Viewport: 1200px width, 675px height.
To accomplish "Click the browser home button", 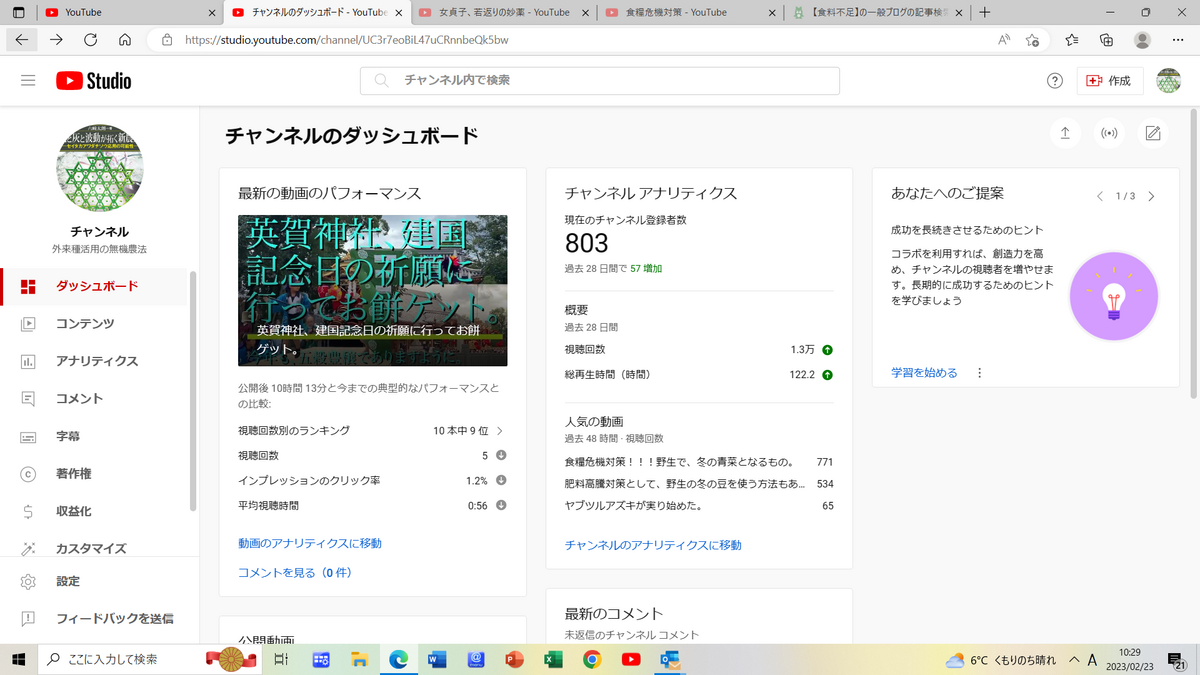I will [x=125, y=40].
